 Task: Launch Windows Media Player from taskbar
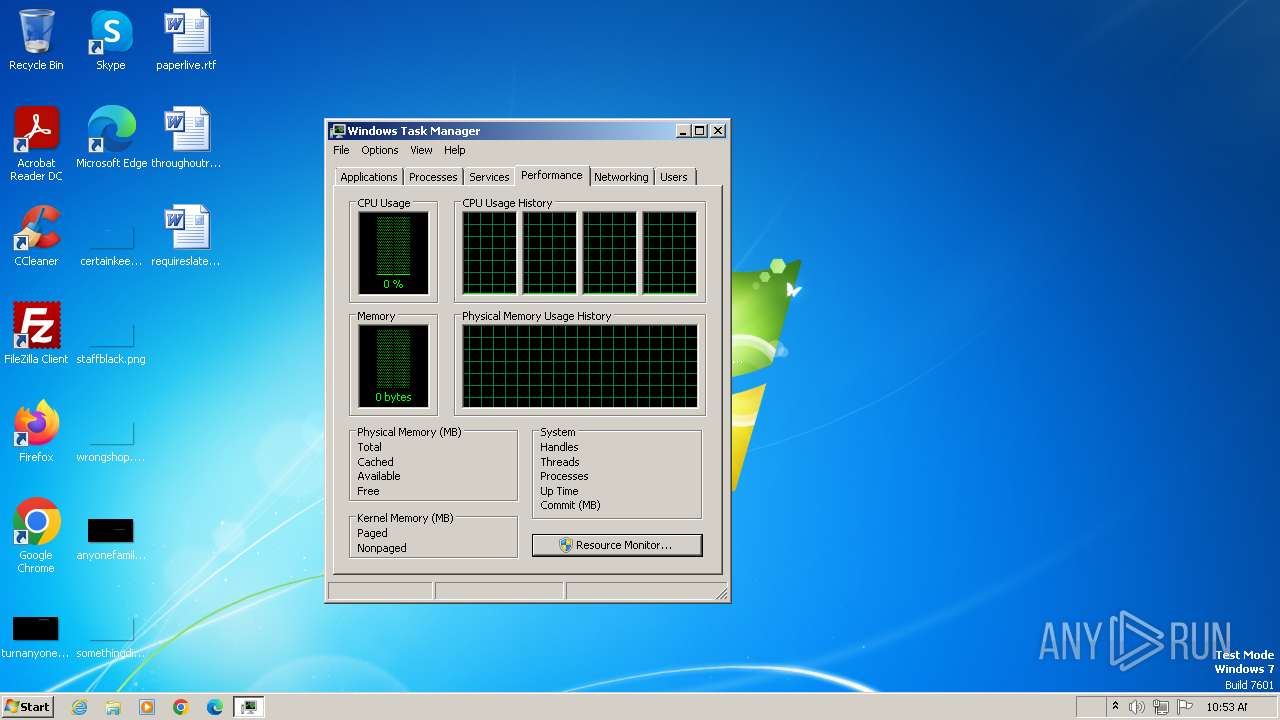147,707
